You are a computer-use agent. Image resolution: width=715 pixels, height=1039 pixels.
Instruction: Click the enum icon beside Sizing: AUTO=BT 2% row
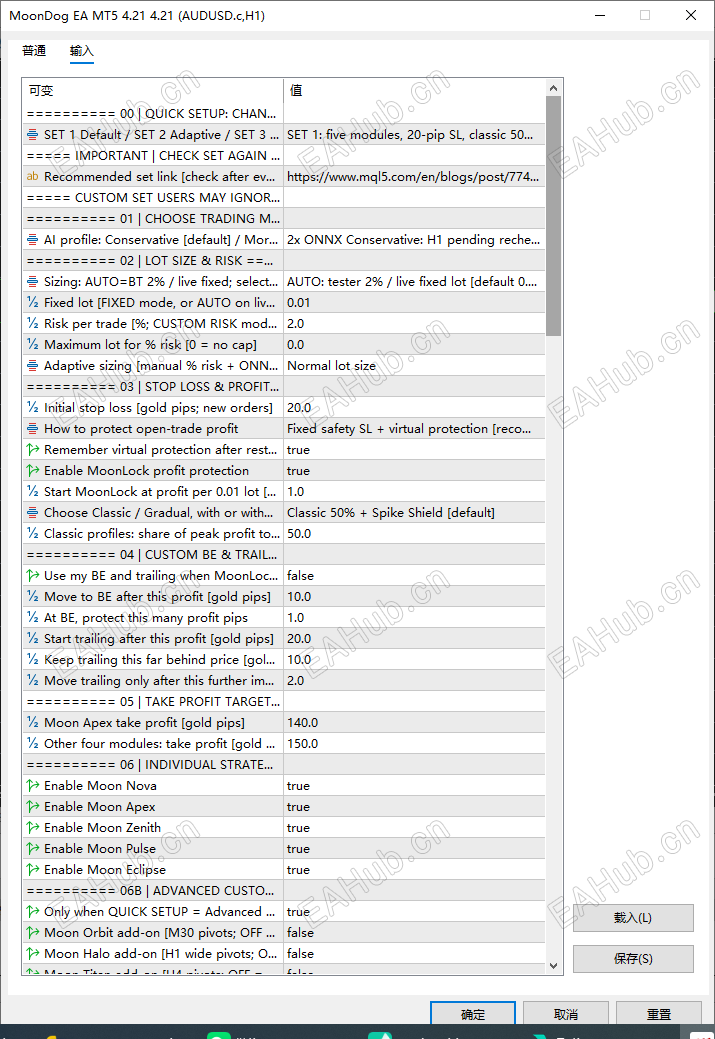[x=32, y=282]
